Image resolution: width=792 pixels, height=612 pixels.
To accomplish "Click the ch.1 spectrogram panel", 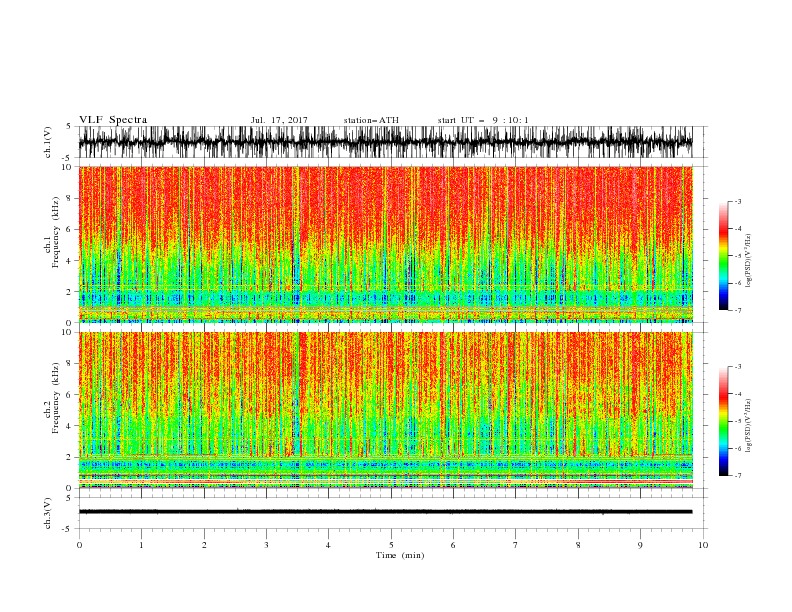I will pyautogui.click(x=386, y=244).
